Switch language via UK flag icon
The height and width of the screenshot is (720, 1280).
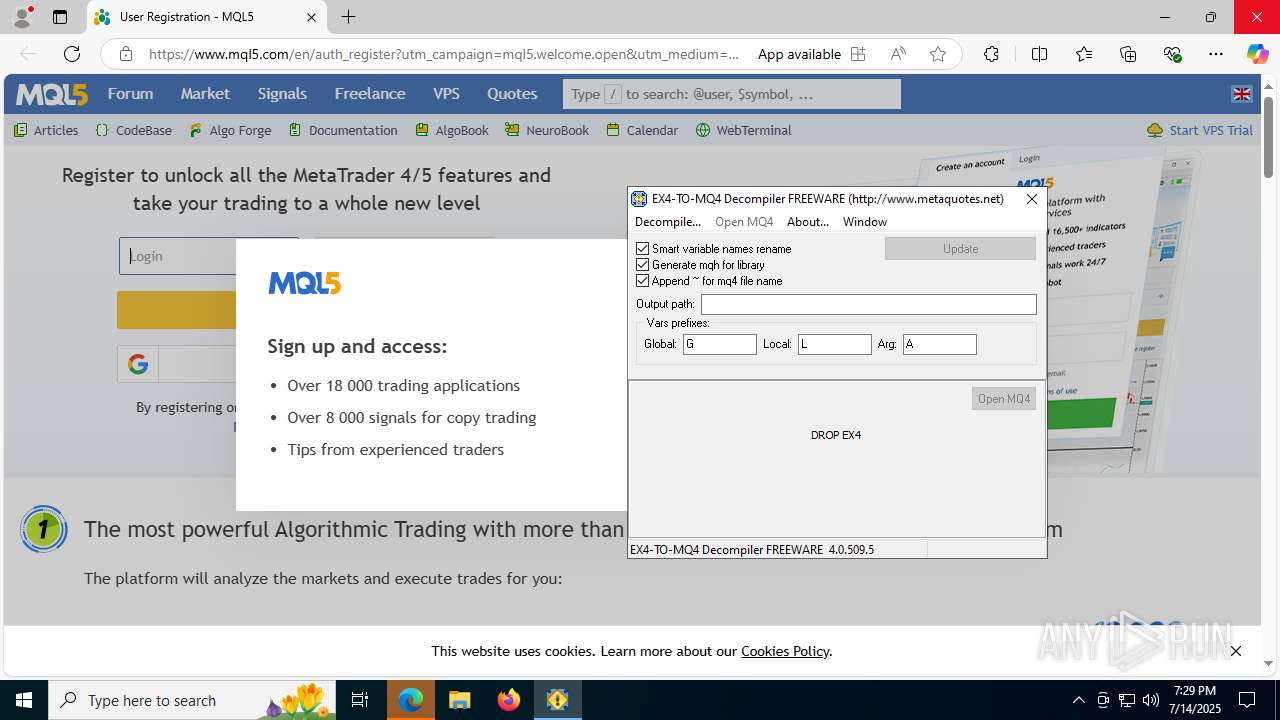point(1242,94)
